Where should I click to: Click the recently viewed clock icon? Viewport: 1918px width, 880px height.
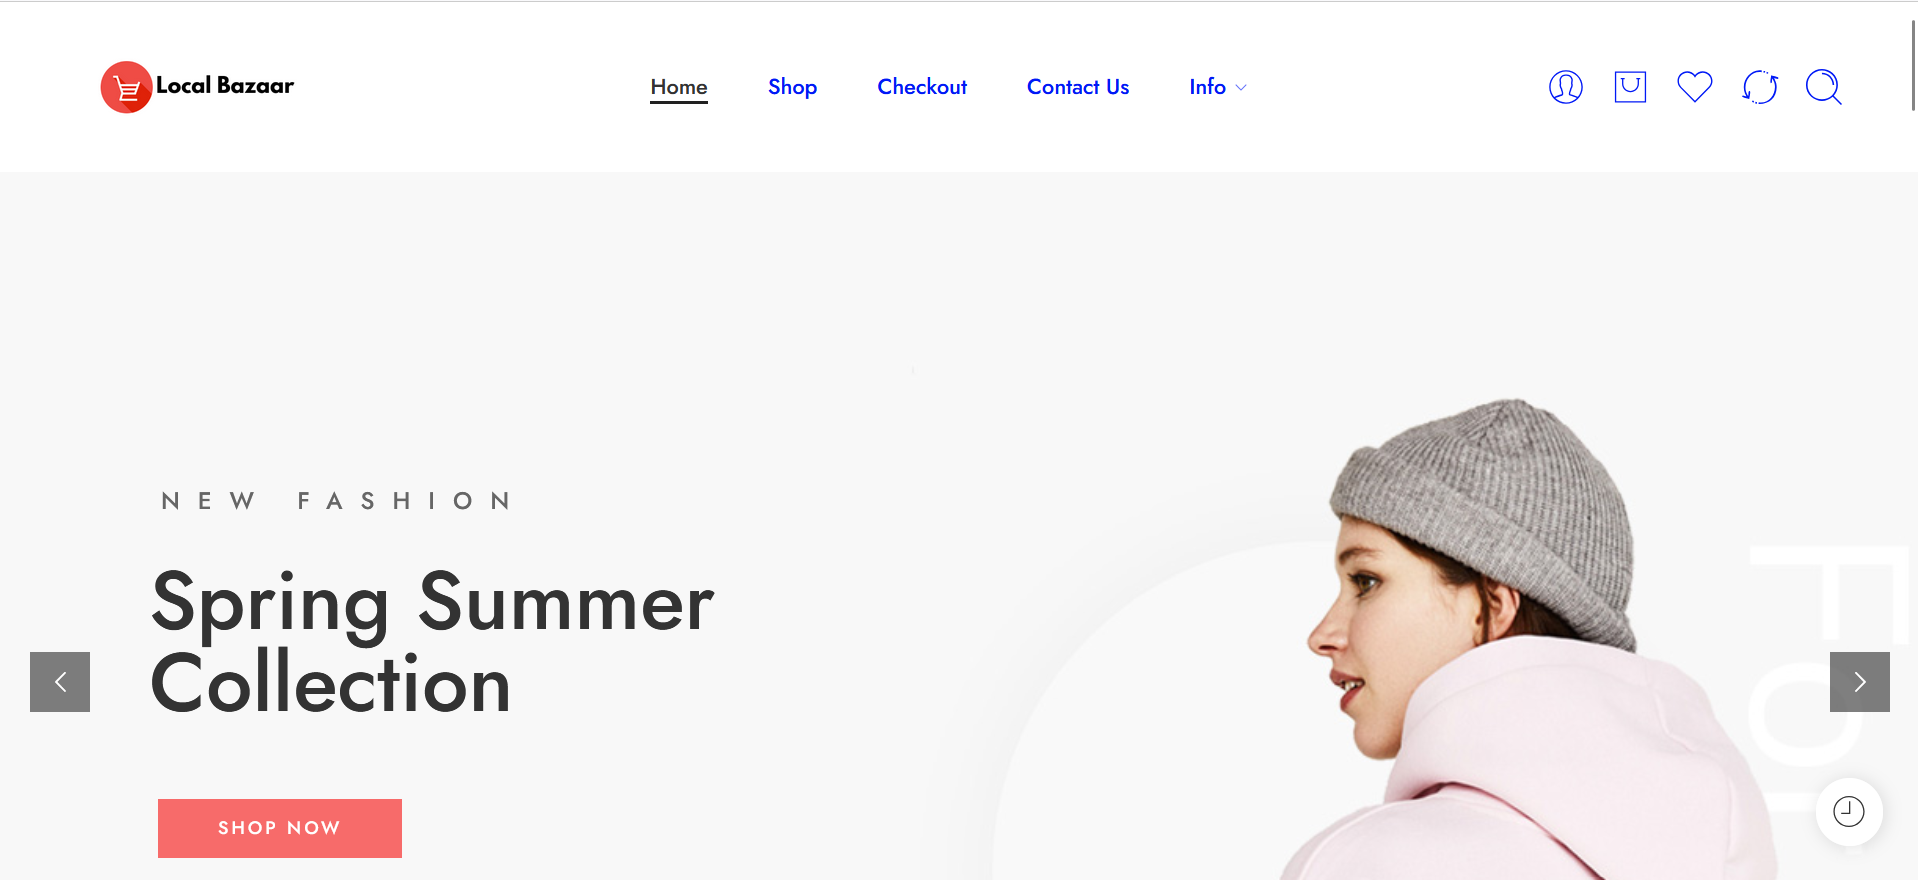tap(1848, 811)
